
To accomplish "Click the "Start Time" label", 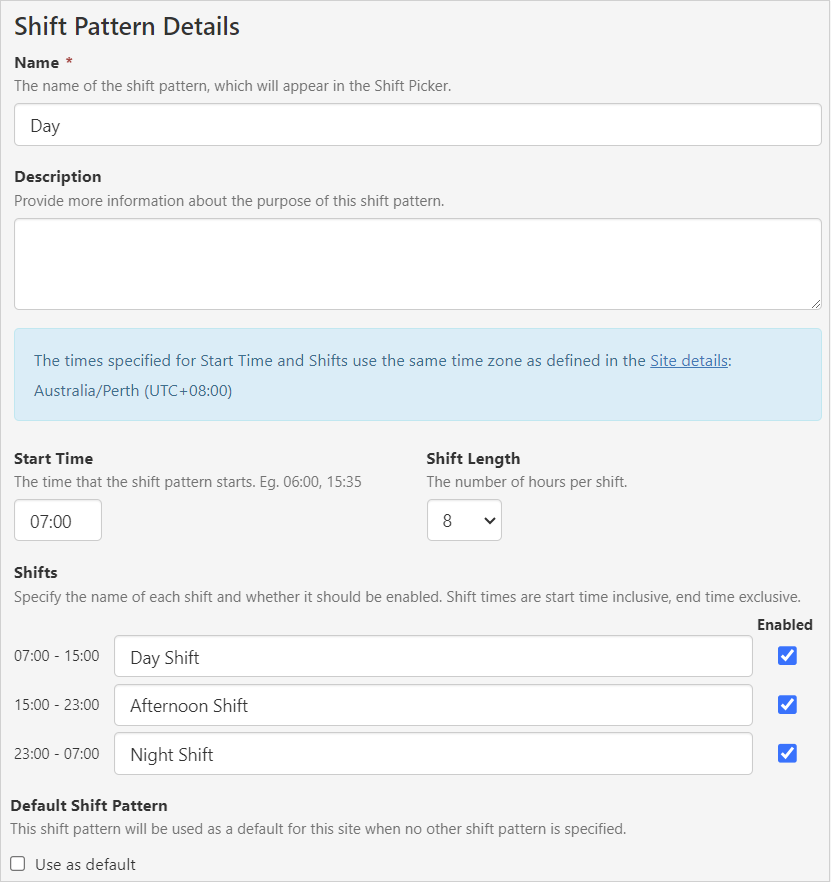I will pos(54,459).
